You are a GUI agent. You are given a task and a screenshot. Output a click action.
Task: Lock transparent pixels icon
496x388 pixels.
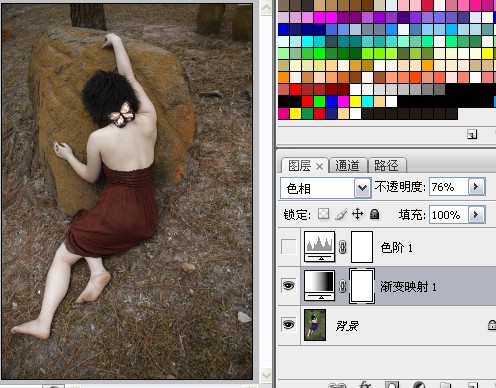(323, 214)
